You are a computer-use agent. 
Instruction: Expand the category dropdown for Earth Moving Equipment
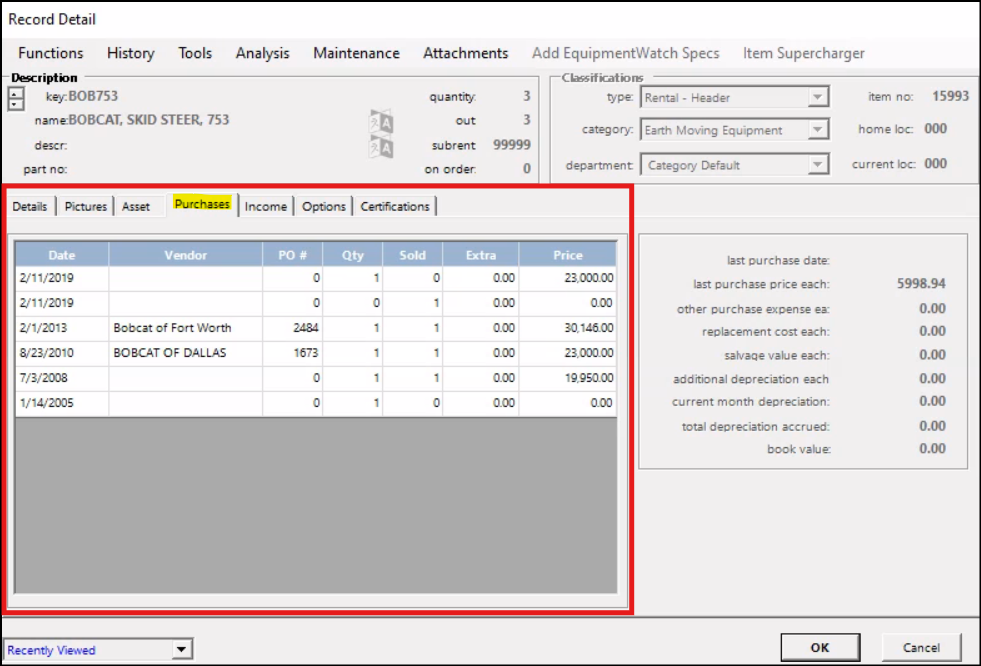(818, 130)
